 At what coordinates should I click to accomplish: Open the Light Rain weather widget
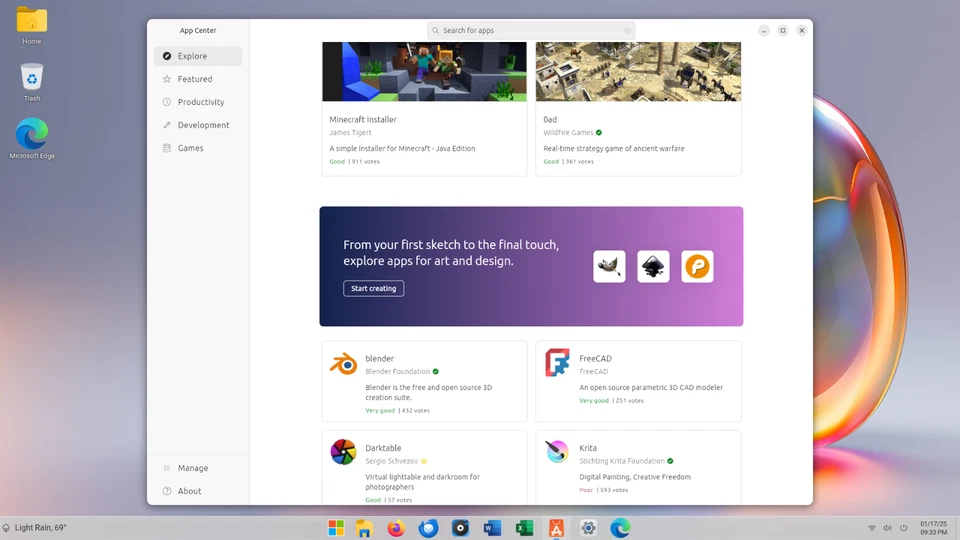(x=34, y=528)
